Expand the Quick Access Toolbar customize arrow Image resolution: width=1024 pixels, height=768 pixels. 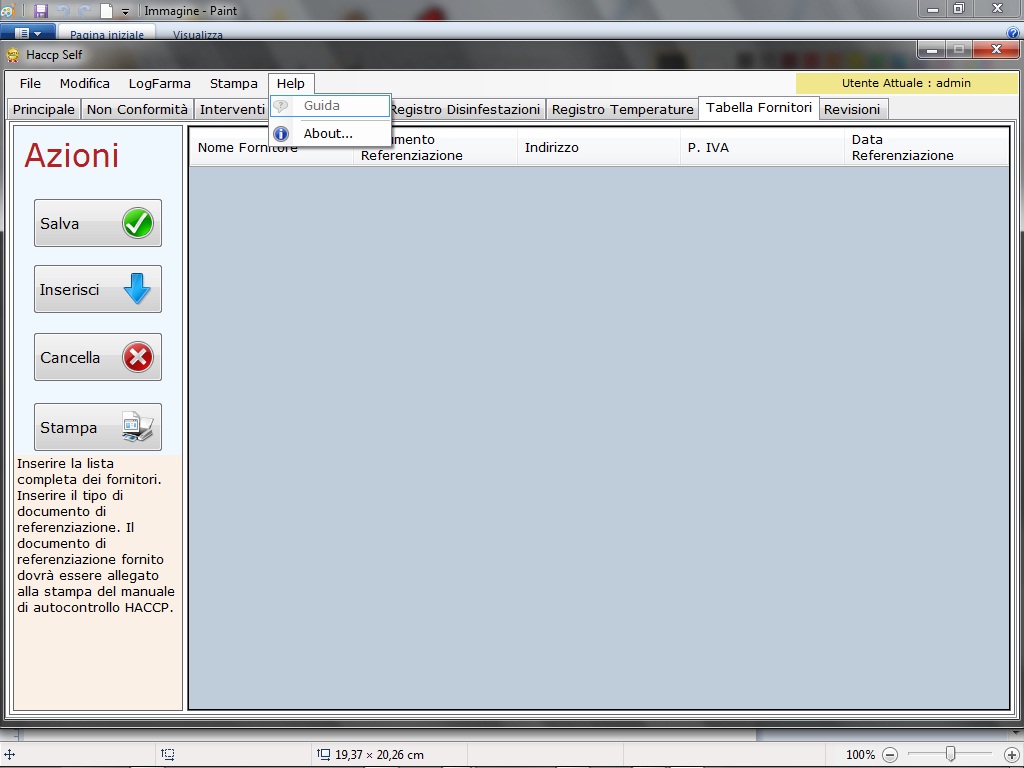point(126,11)
